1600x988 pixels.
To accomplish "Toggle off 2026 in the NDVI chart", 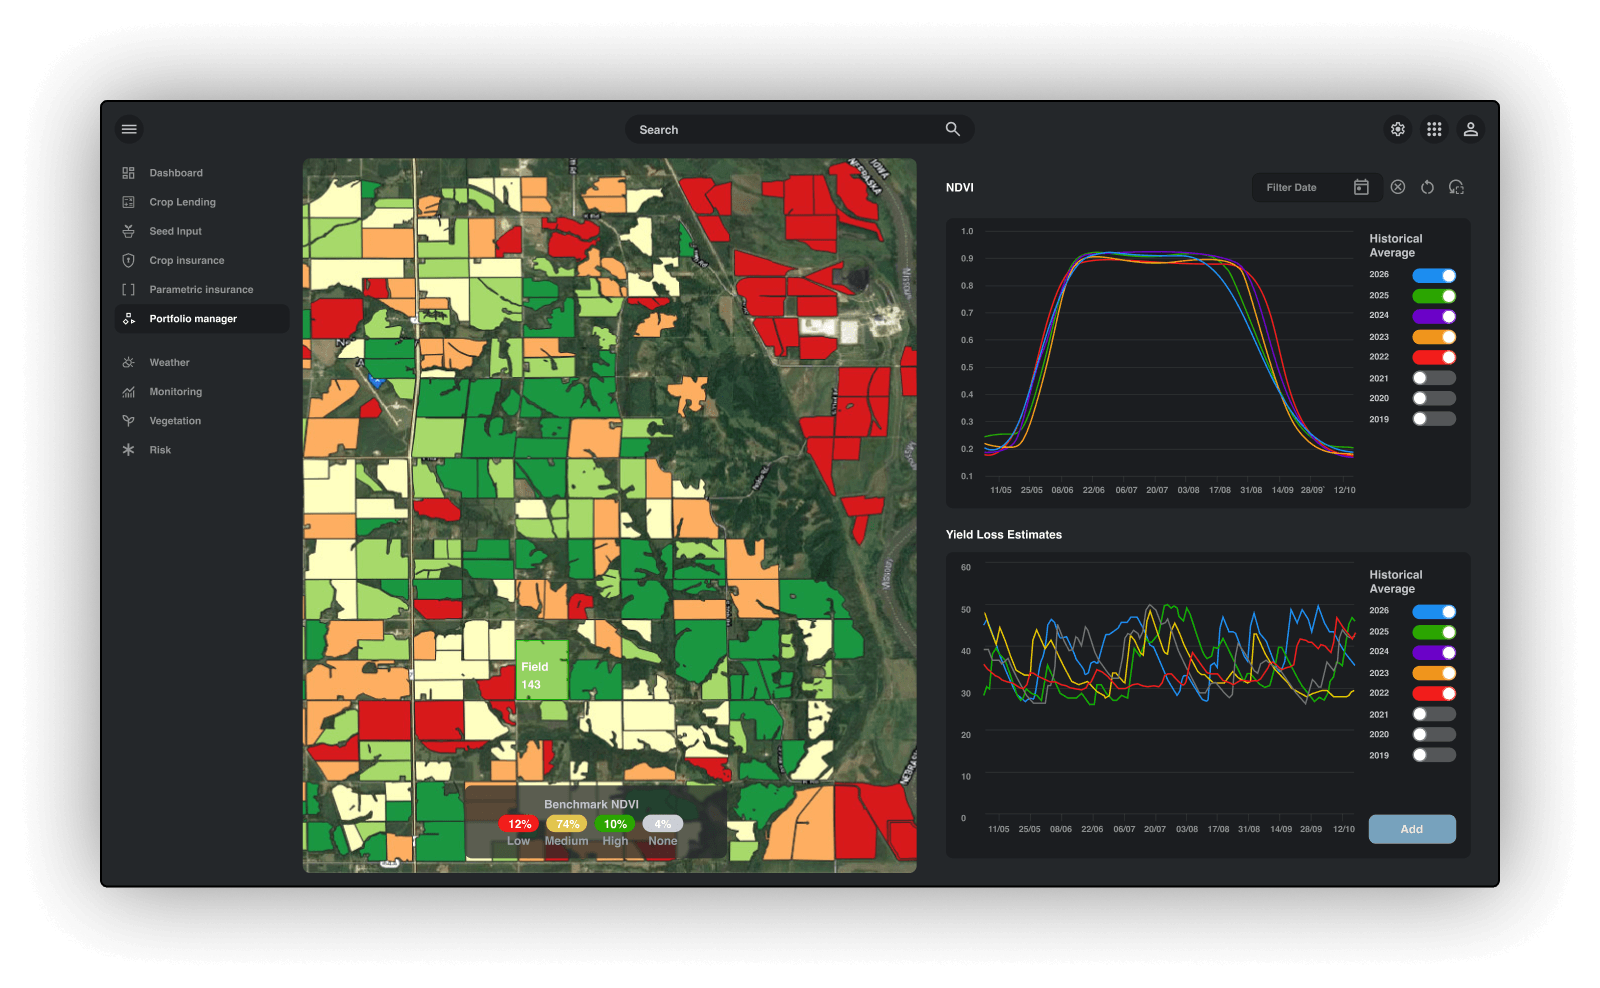I will click(x=1434, y=276).
